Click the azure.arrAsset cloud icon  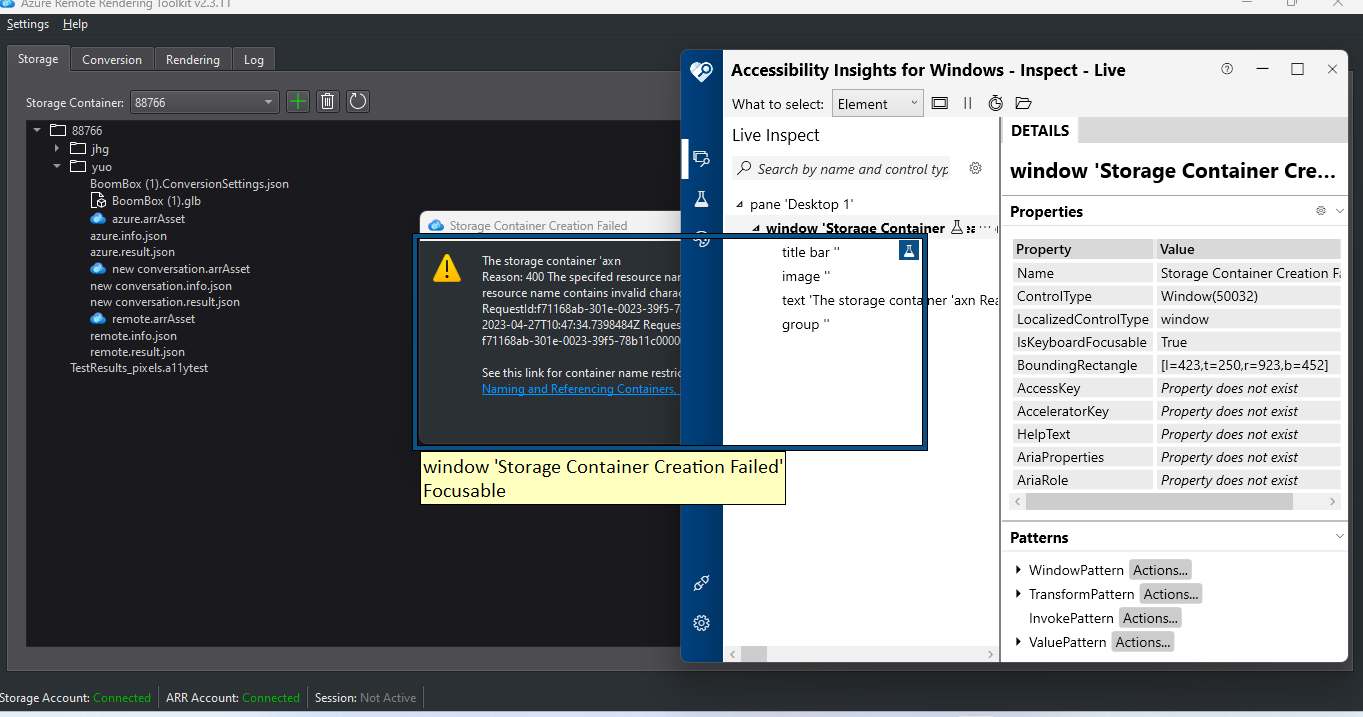coord(98,218)
